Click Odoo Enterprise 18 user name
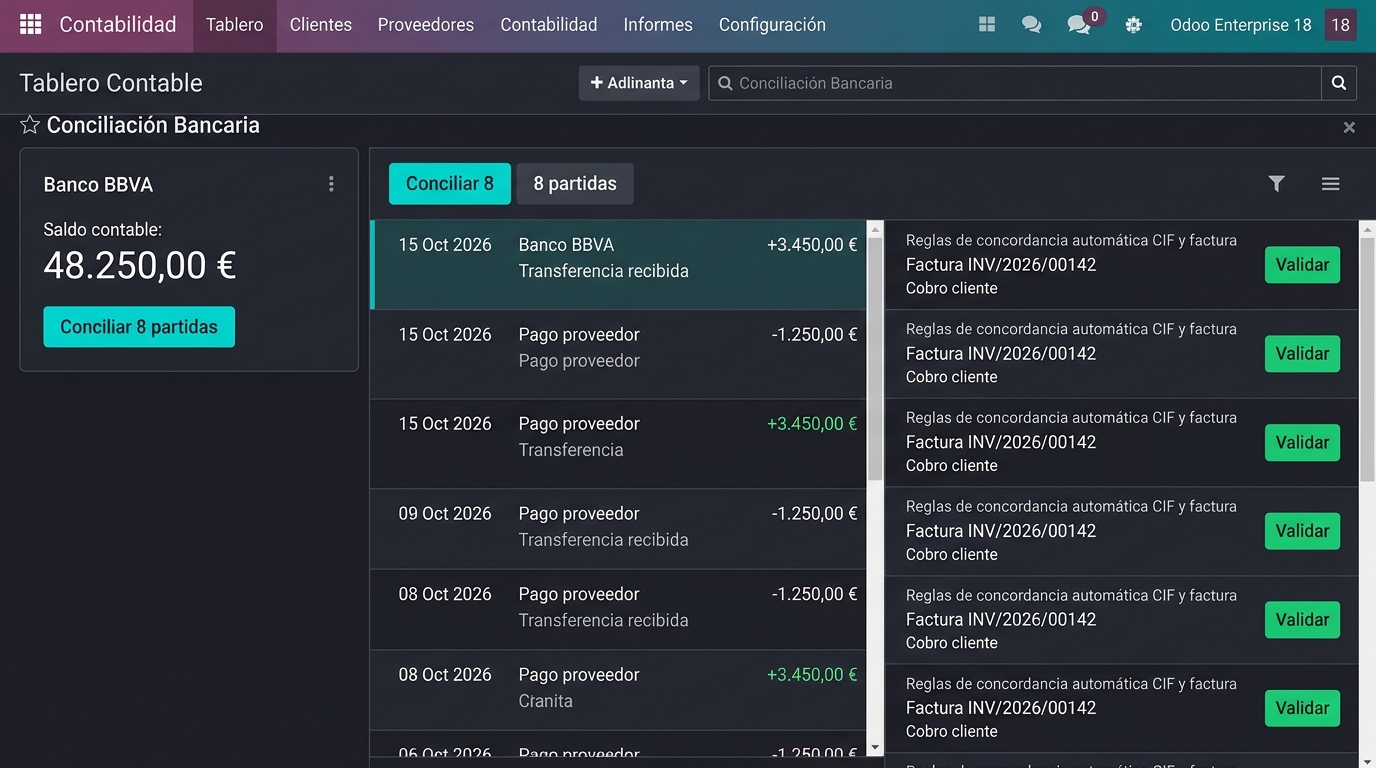This screenshot has width=1376, height=768. (x=1241, y=25)
